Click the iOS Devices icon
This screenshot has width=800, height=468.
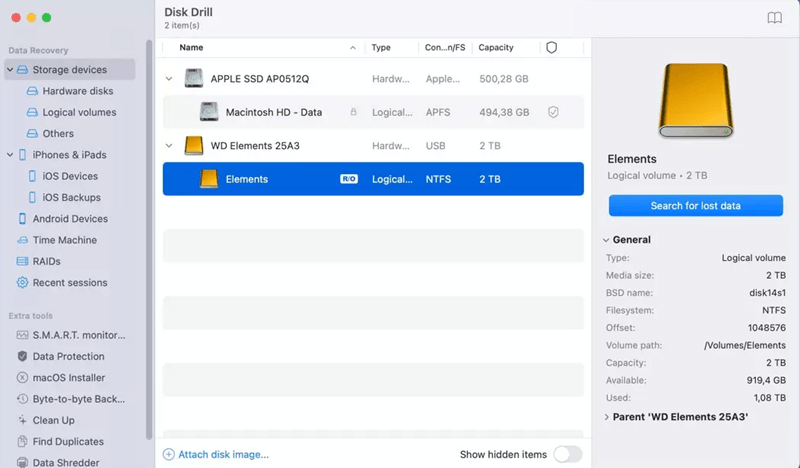[32, 176]
